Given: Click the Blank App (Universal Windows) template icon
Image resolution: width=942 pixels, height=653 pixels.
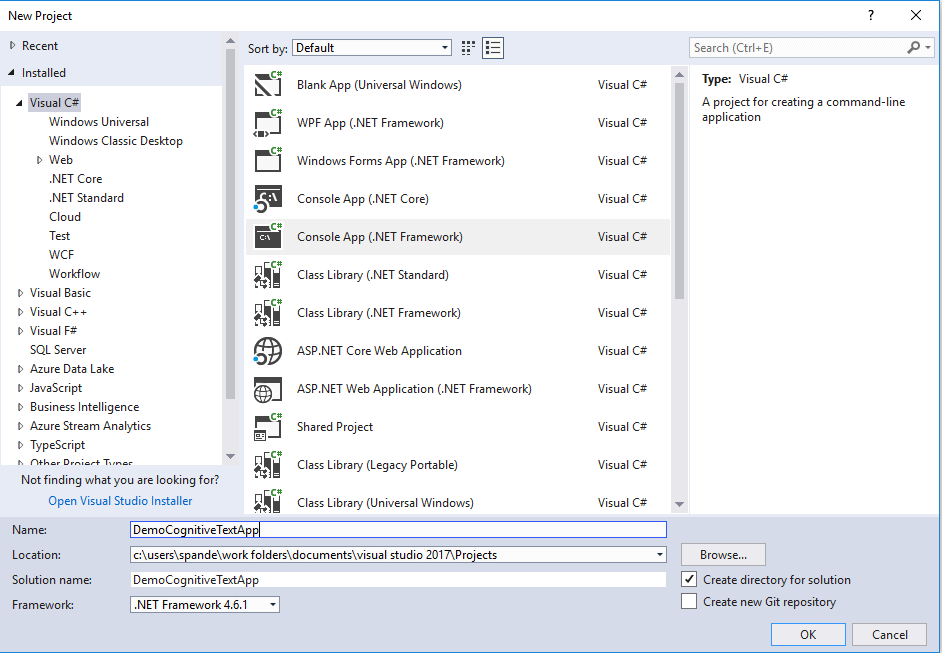Looking at the screenshot, I should coord(268,85).
